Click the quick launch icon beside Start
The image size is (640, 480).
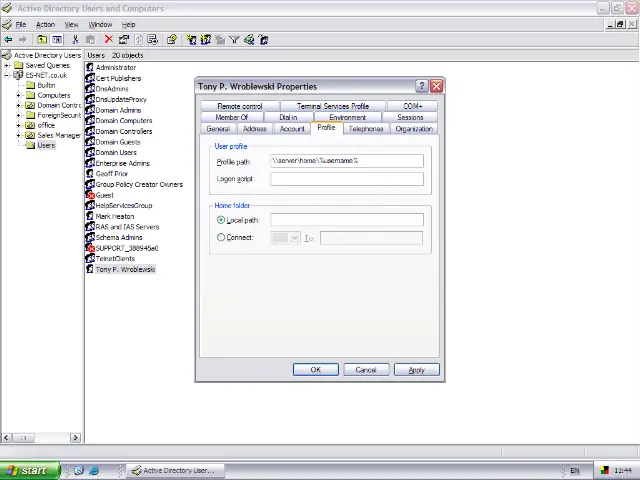coord(79,470)
